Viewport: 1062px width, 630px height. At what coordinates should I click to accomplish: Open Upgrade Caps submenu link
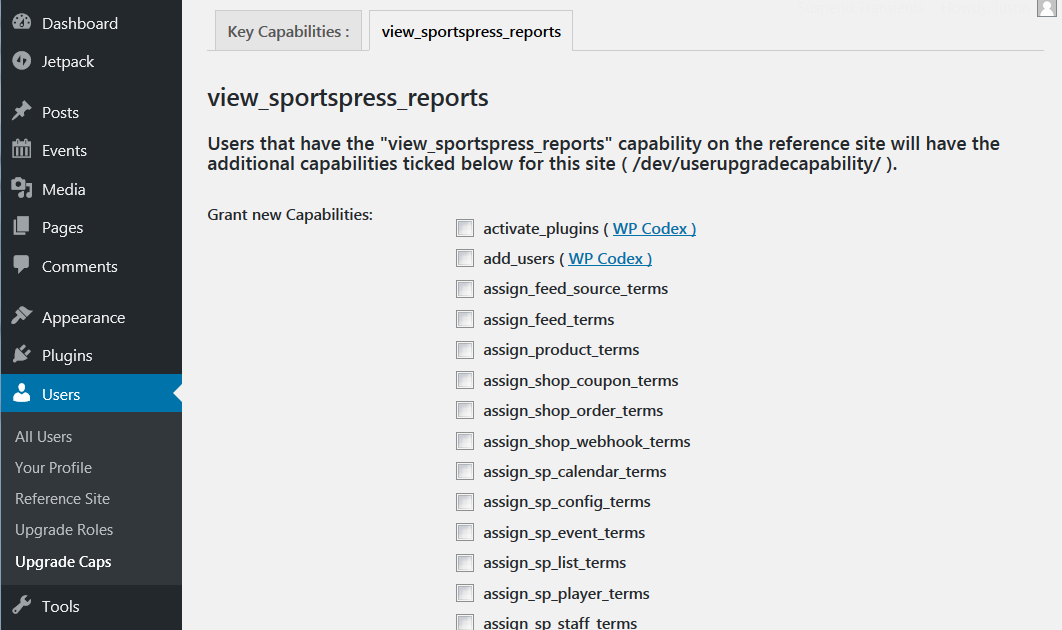click(x=63, y=562)
